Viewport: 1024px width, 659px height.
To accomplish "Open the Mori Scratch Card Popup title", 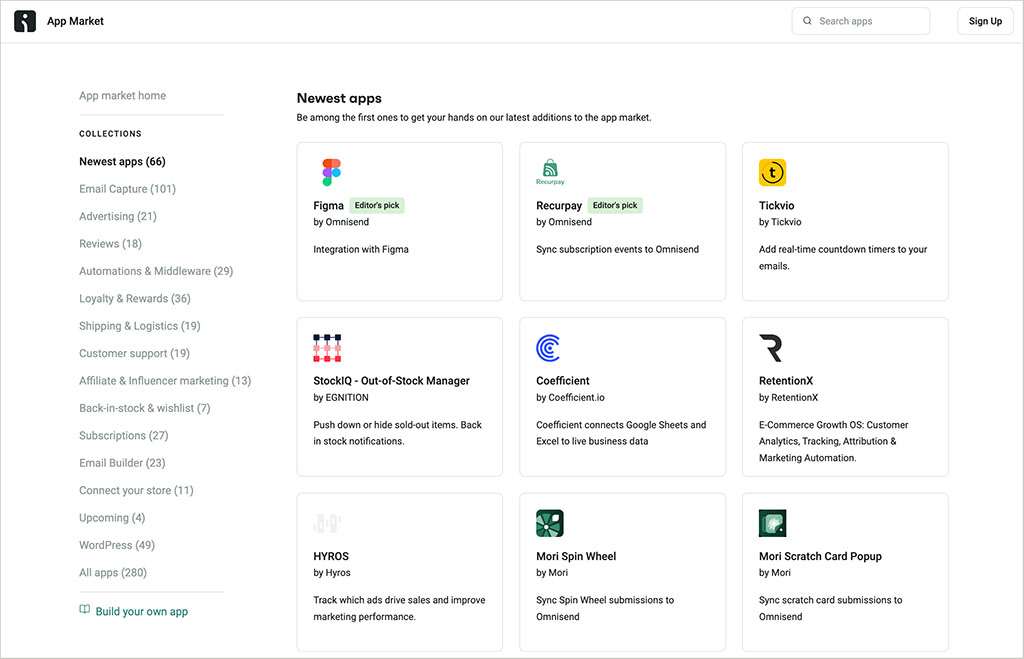I will (820, 556).
